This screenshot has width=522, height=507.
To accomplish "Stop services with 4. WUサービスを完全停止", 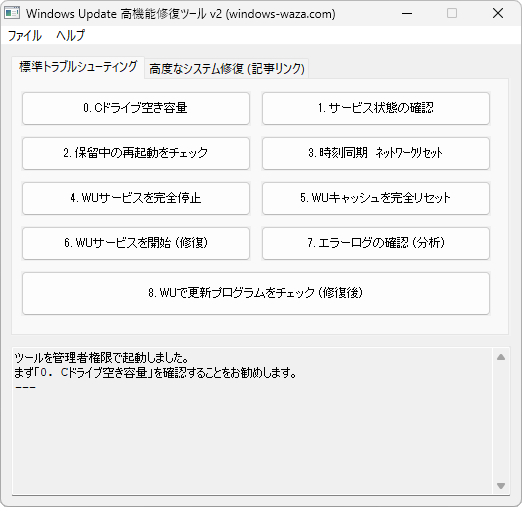I will pyautogui.click(x=136, y=198).
